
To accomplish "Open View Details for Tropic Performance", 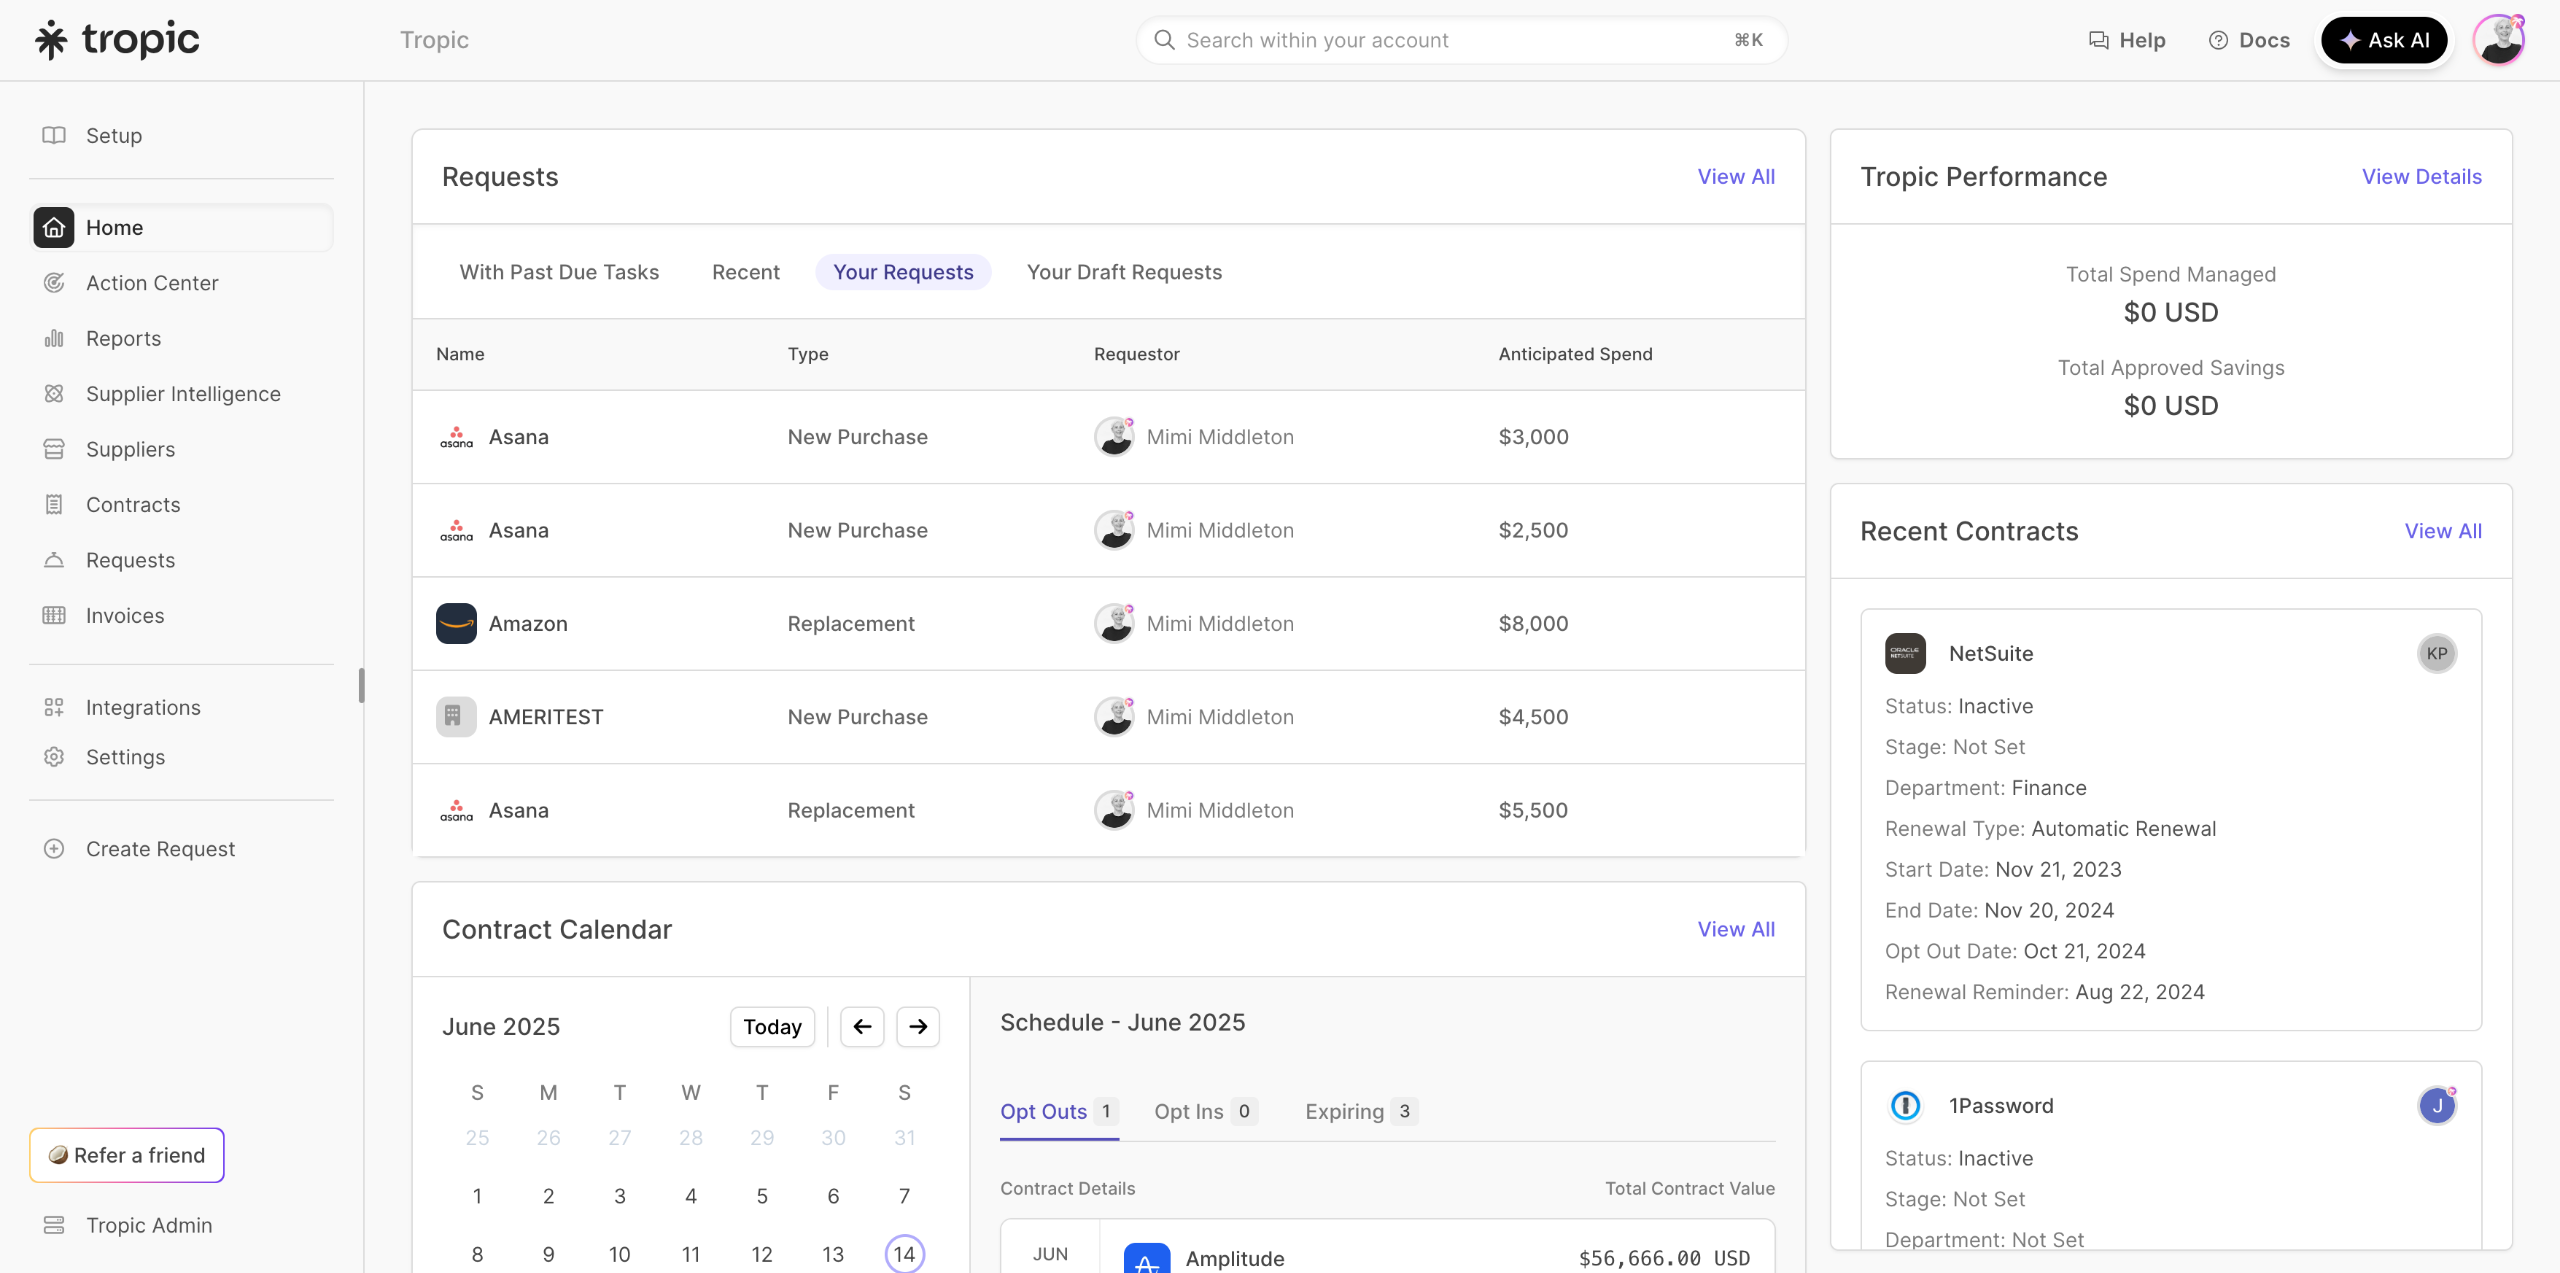I will 2421,177.
